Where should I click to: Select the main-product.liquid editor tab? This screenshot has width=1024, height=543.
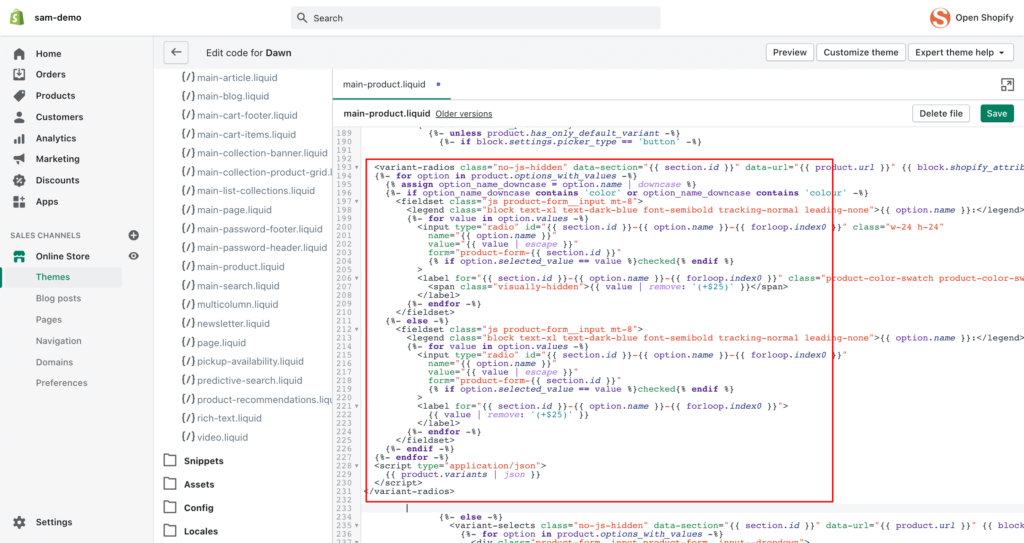click(391, 84)
